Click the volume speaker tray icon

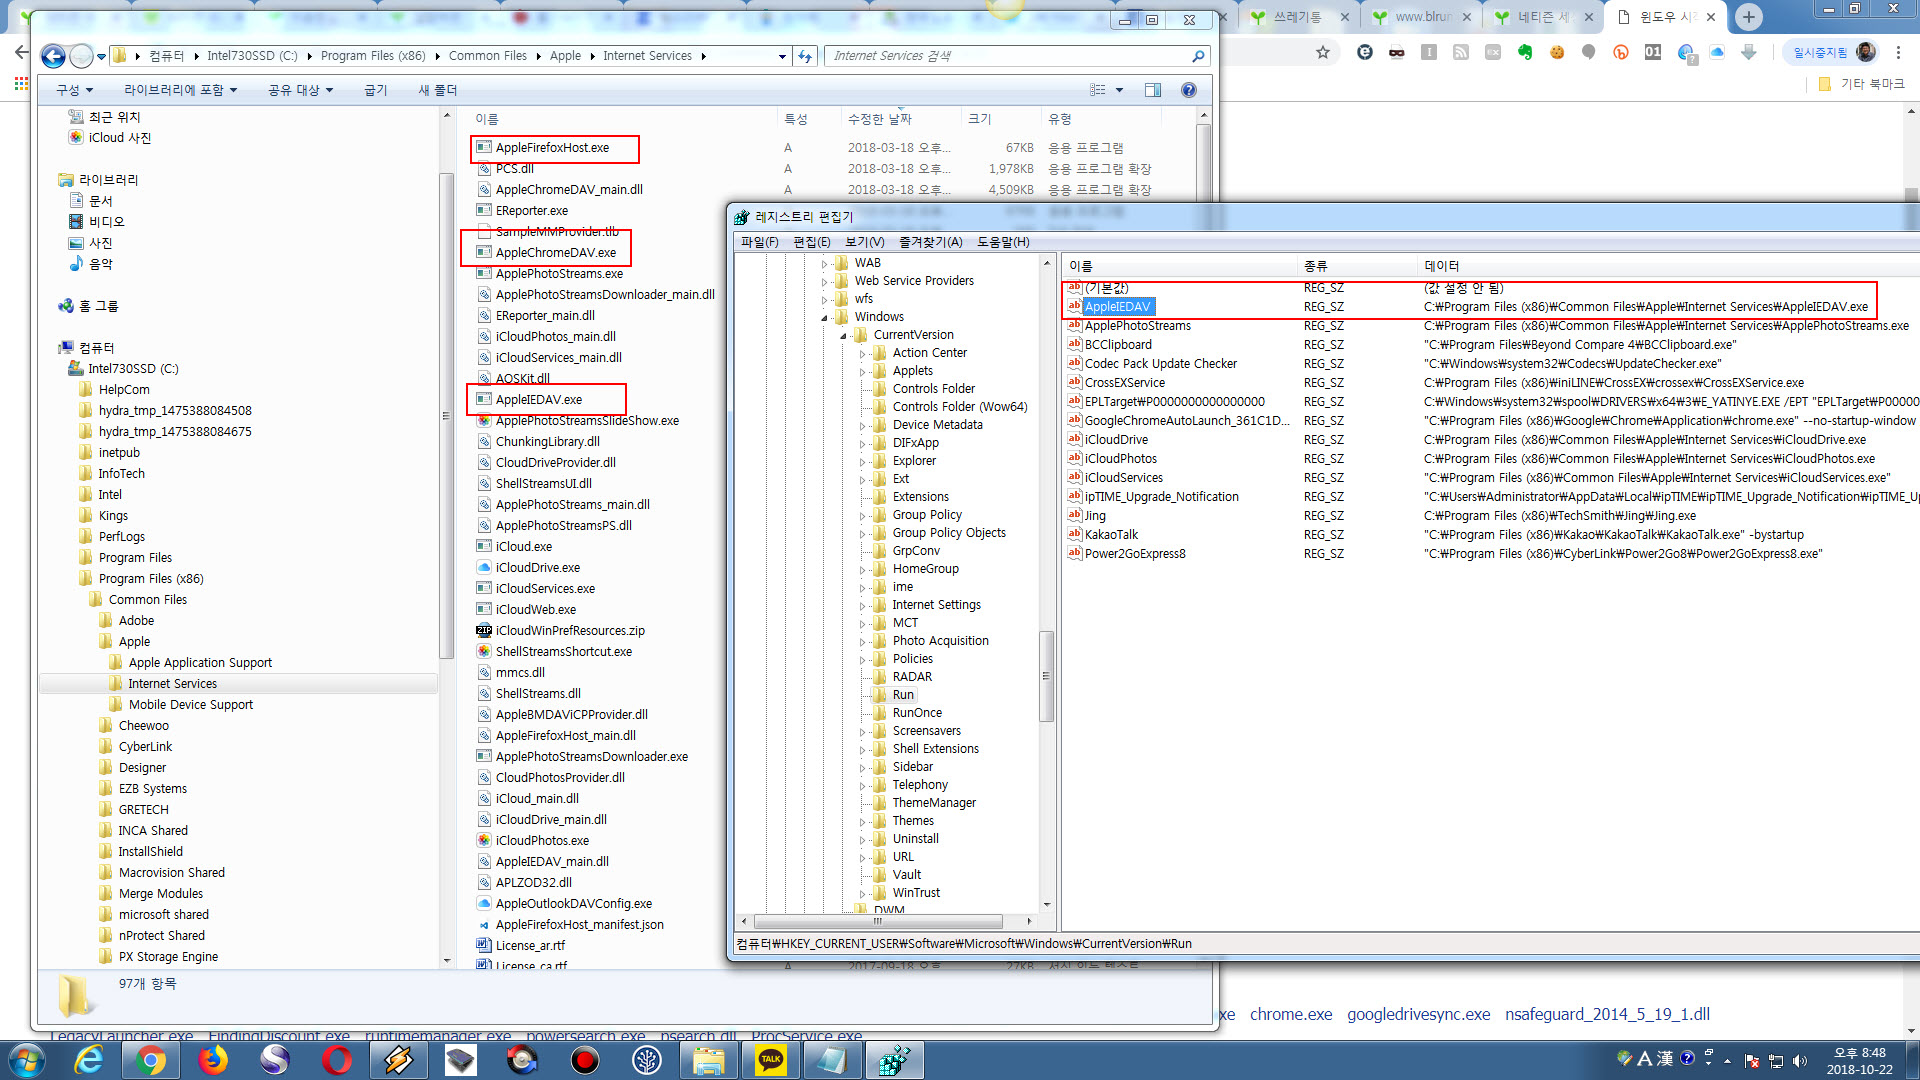[1800, 1061]
